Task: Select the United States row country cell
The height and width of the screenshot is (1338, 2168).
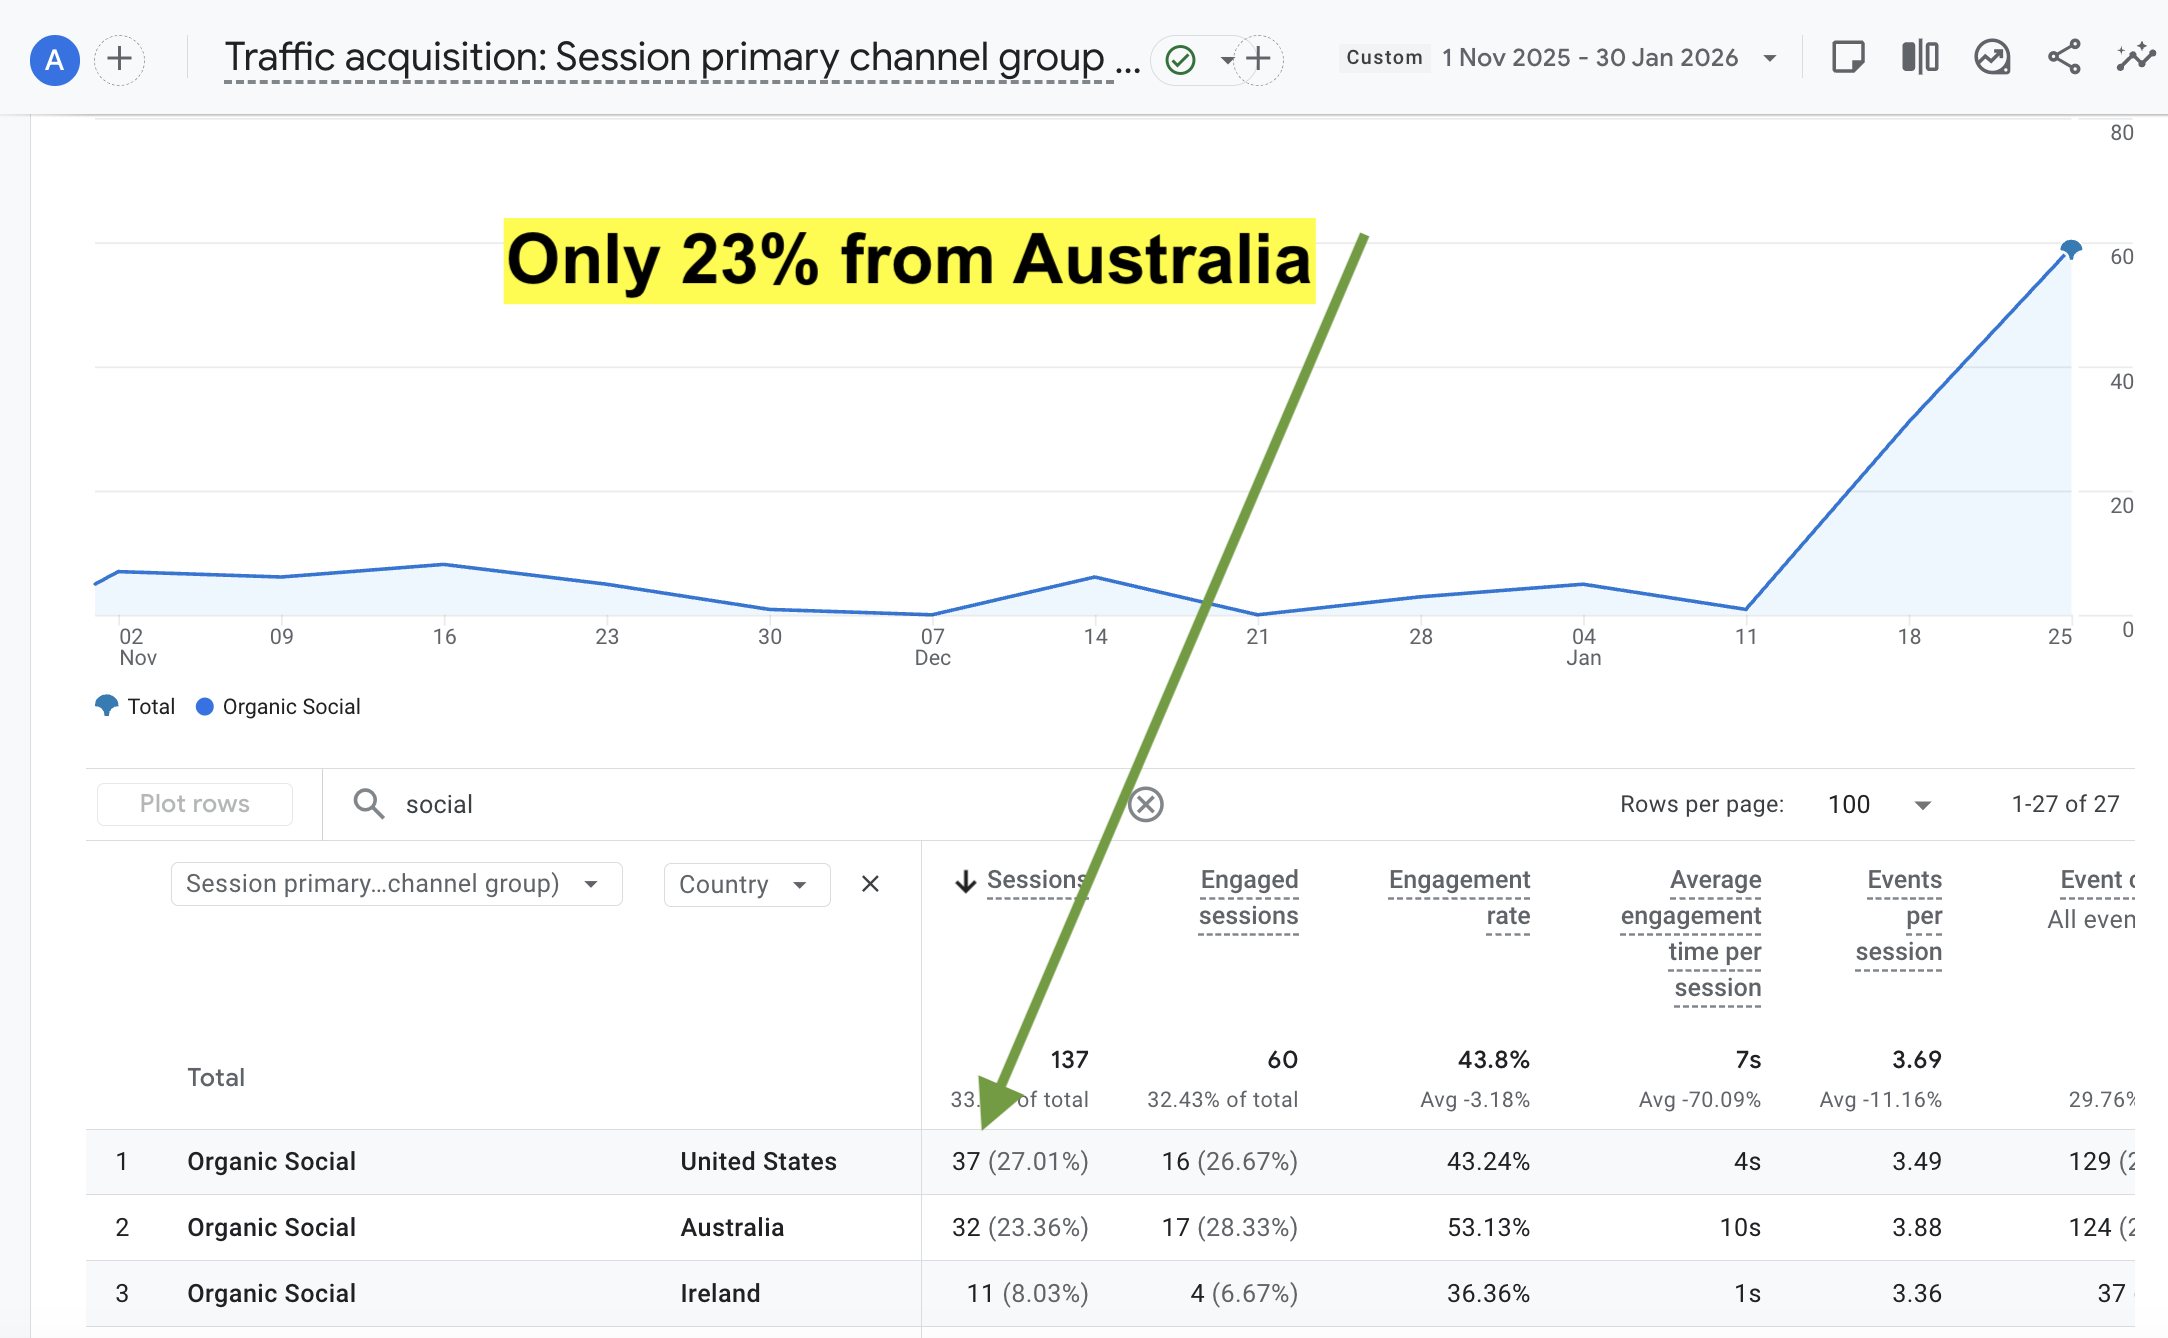Action: (758, 1161)
